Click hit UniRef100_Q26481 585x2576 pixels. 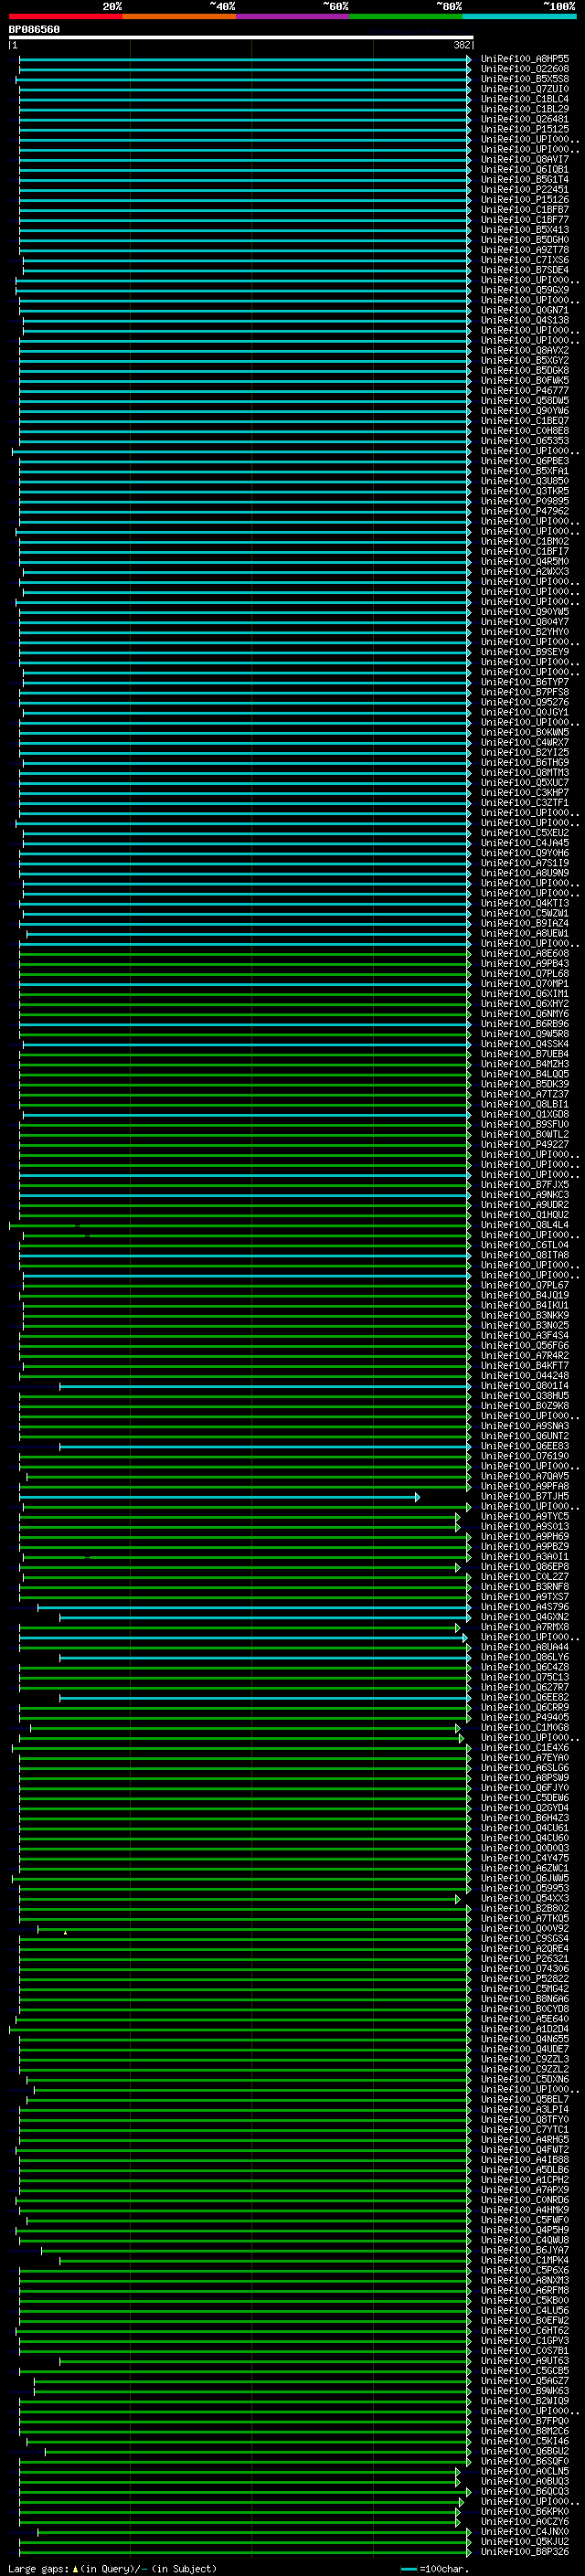[x=525, y=119]
